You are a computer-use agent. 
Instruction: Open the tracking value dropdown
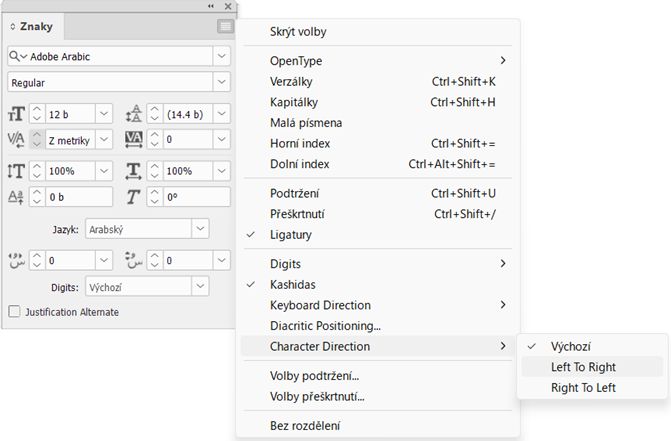(222, 139)
